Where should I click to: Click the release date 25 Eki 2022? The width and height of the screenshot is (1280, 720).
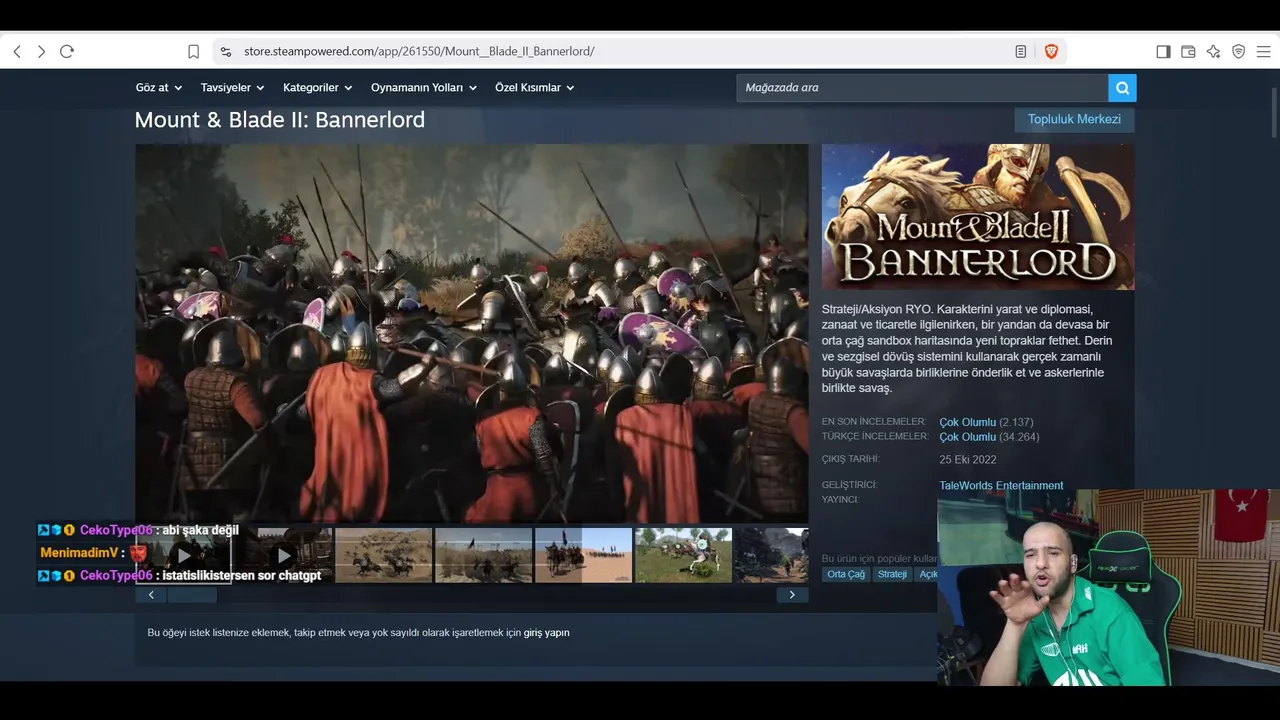click(x=968, y=460)
